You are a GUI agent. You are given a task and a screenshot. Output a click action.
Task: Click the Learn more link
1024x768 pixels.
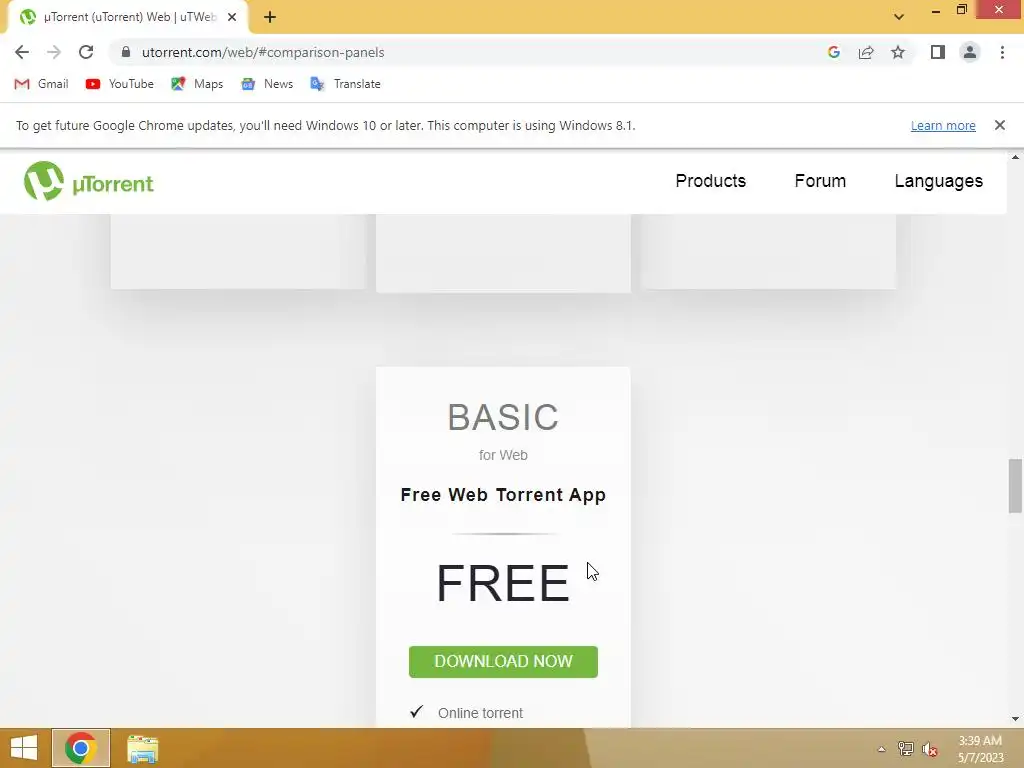[x=943, y=125]
